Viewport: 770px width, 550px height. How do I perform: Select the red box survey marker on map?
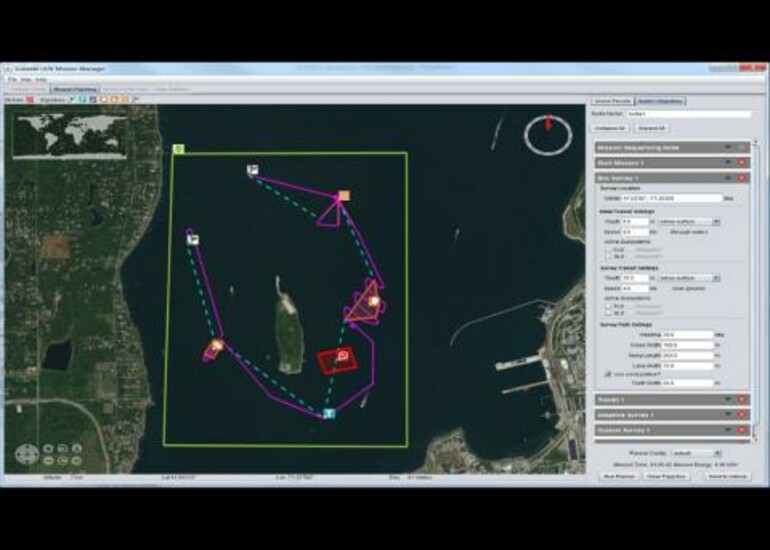pyautogui.click(x=338, y=358)
